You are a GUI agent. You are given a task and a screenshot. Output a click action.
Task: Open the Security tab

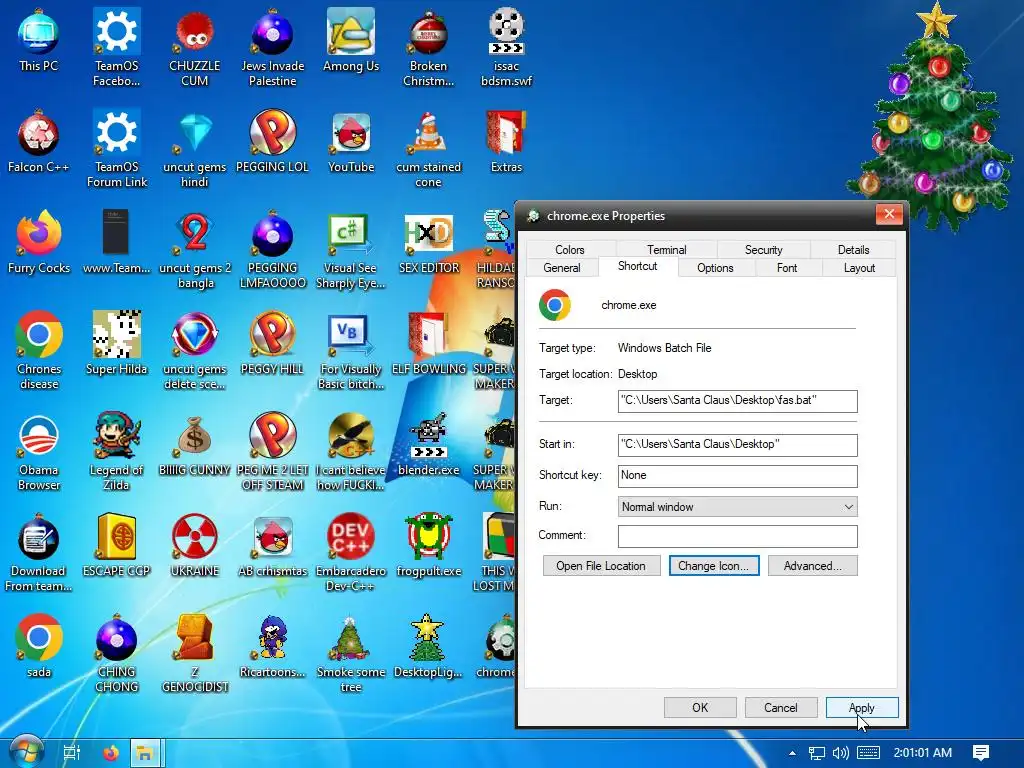coord(763,249)
